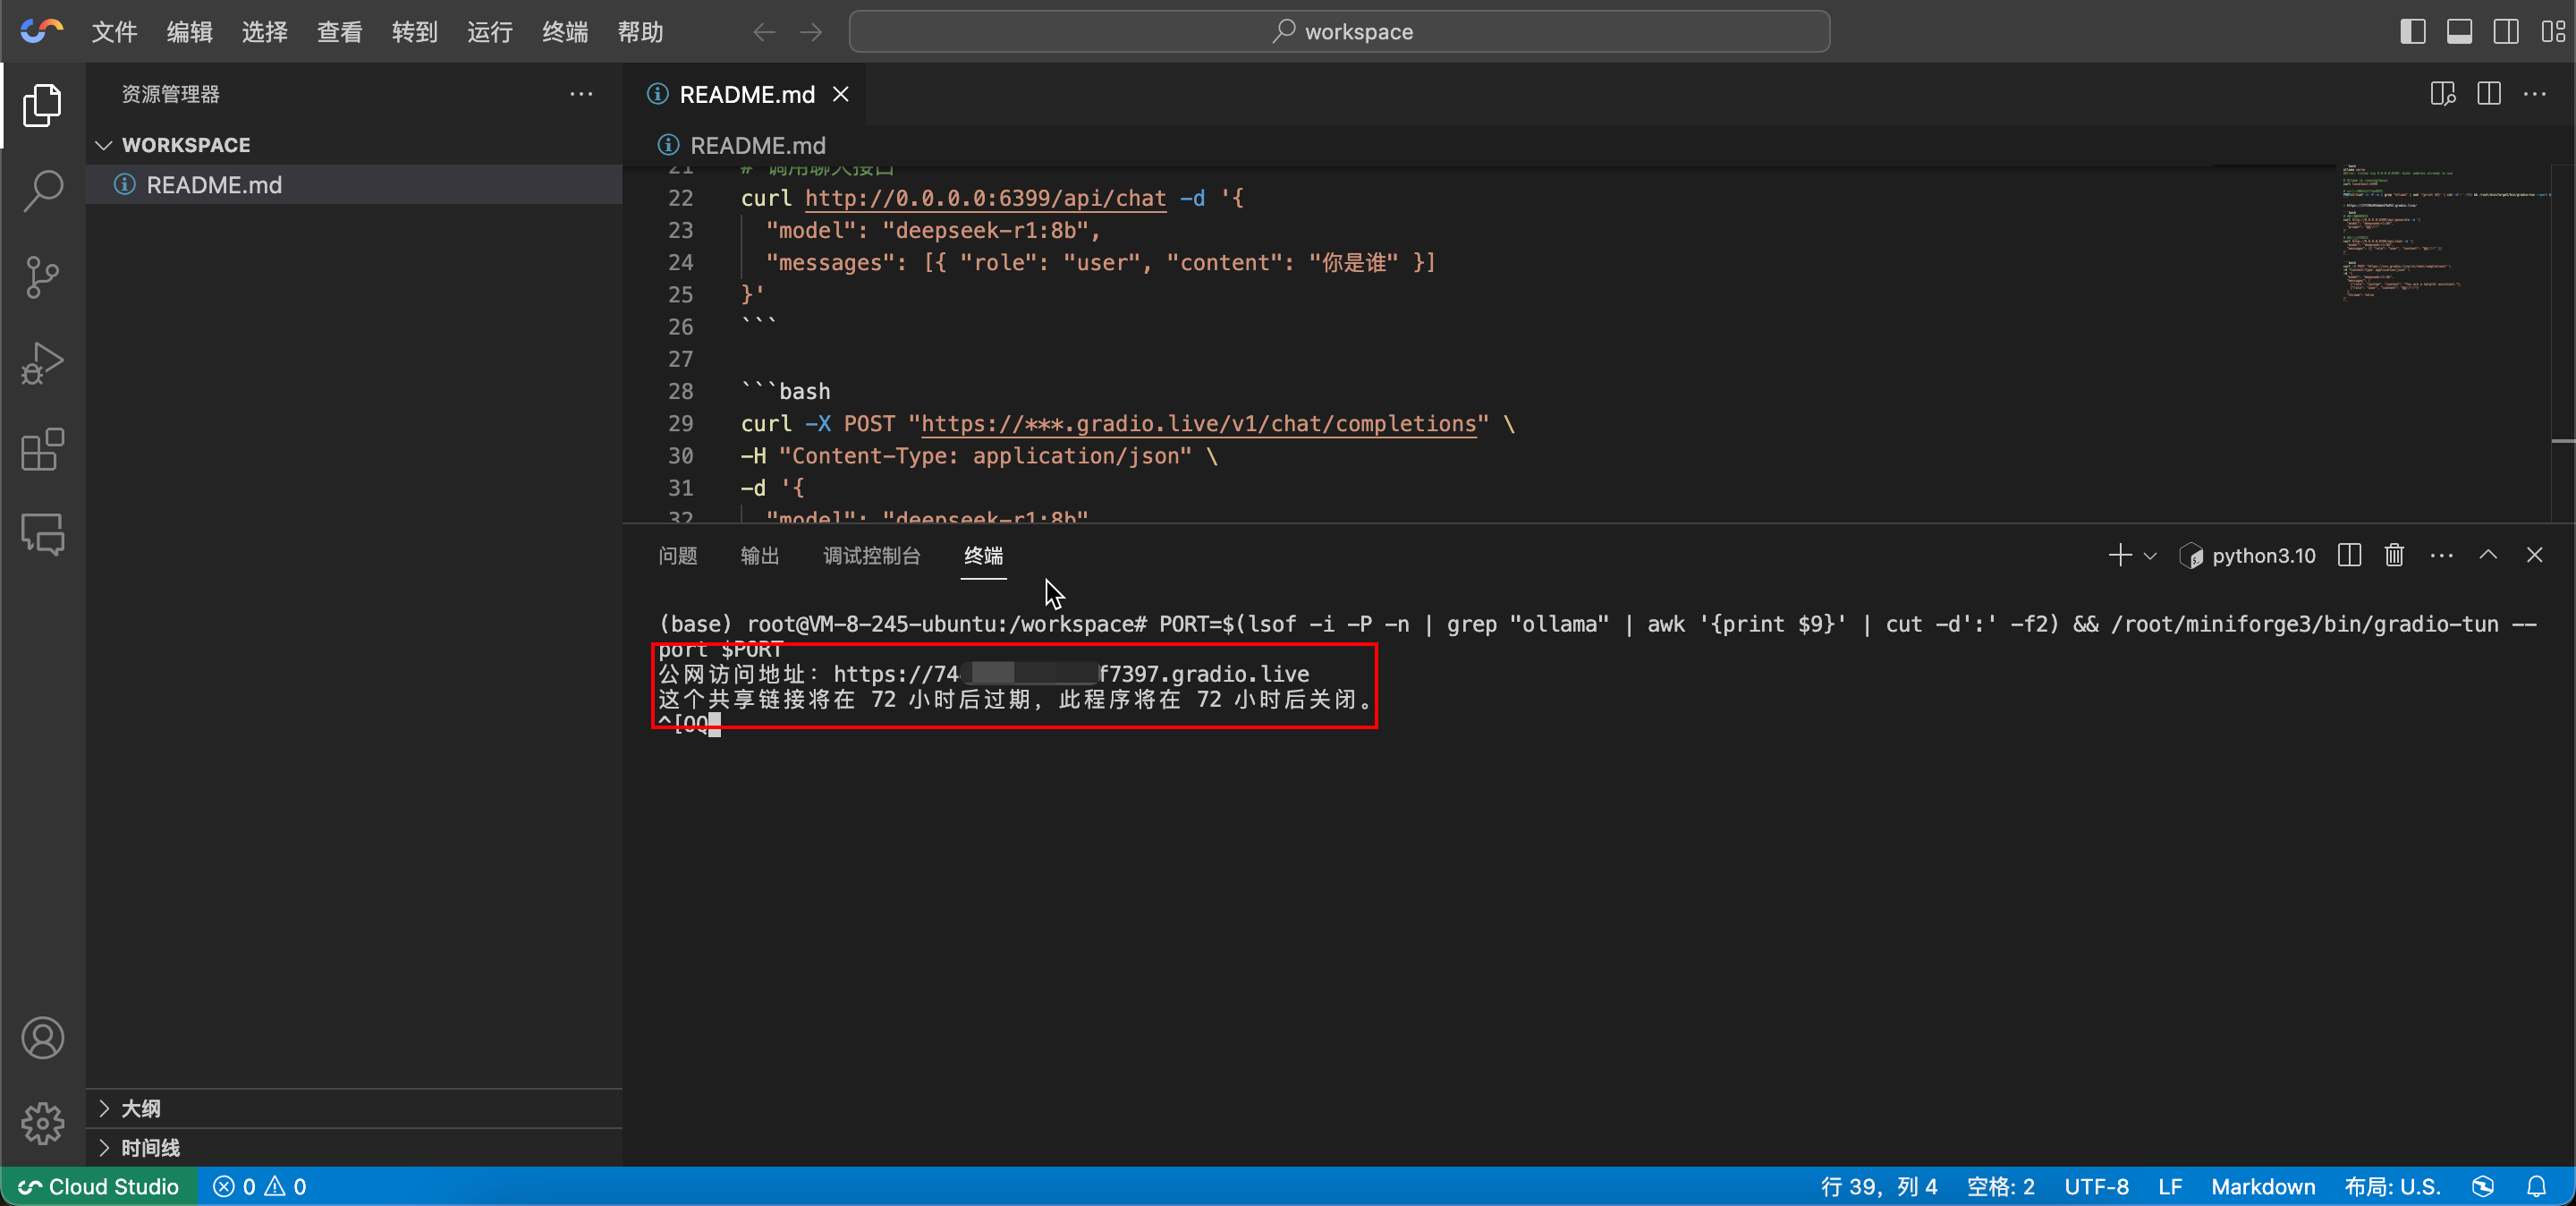Click the Manage gear icon
The height and width of the screenshot is (1206, 2576).
click(42, 1124)
